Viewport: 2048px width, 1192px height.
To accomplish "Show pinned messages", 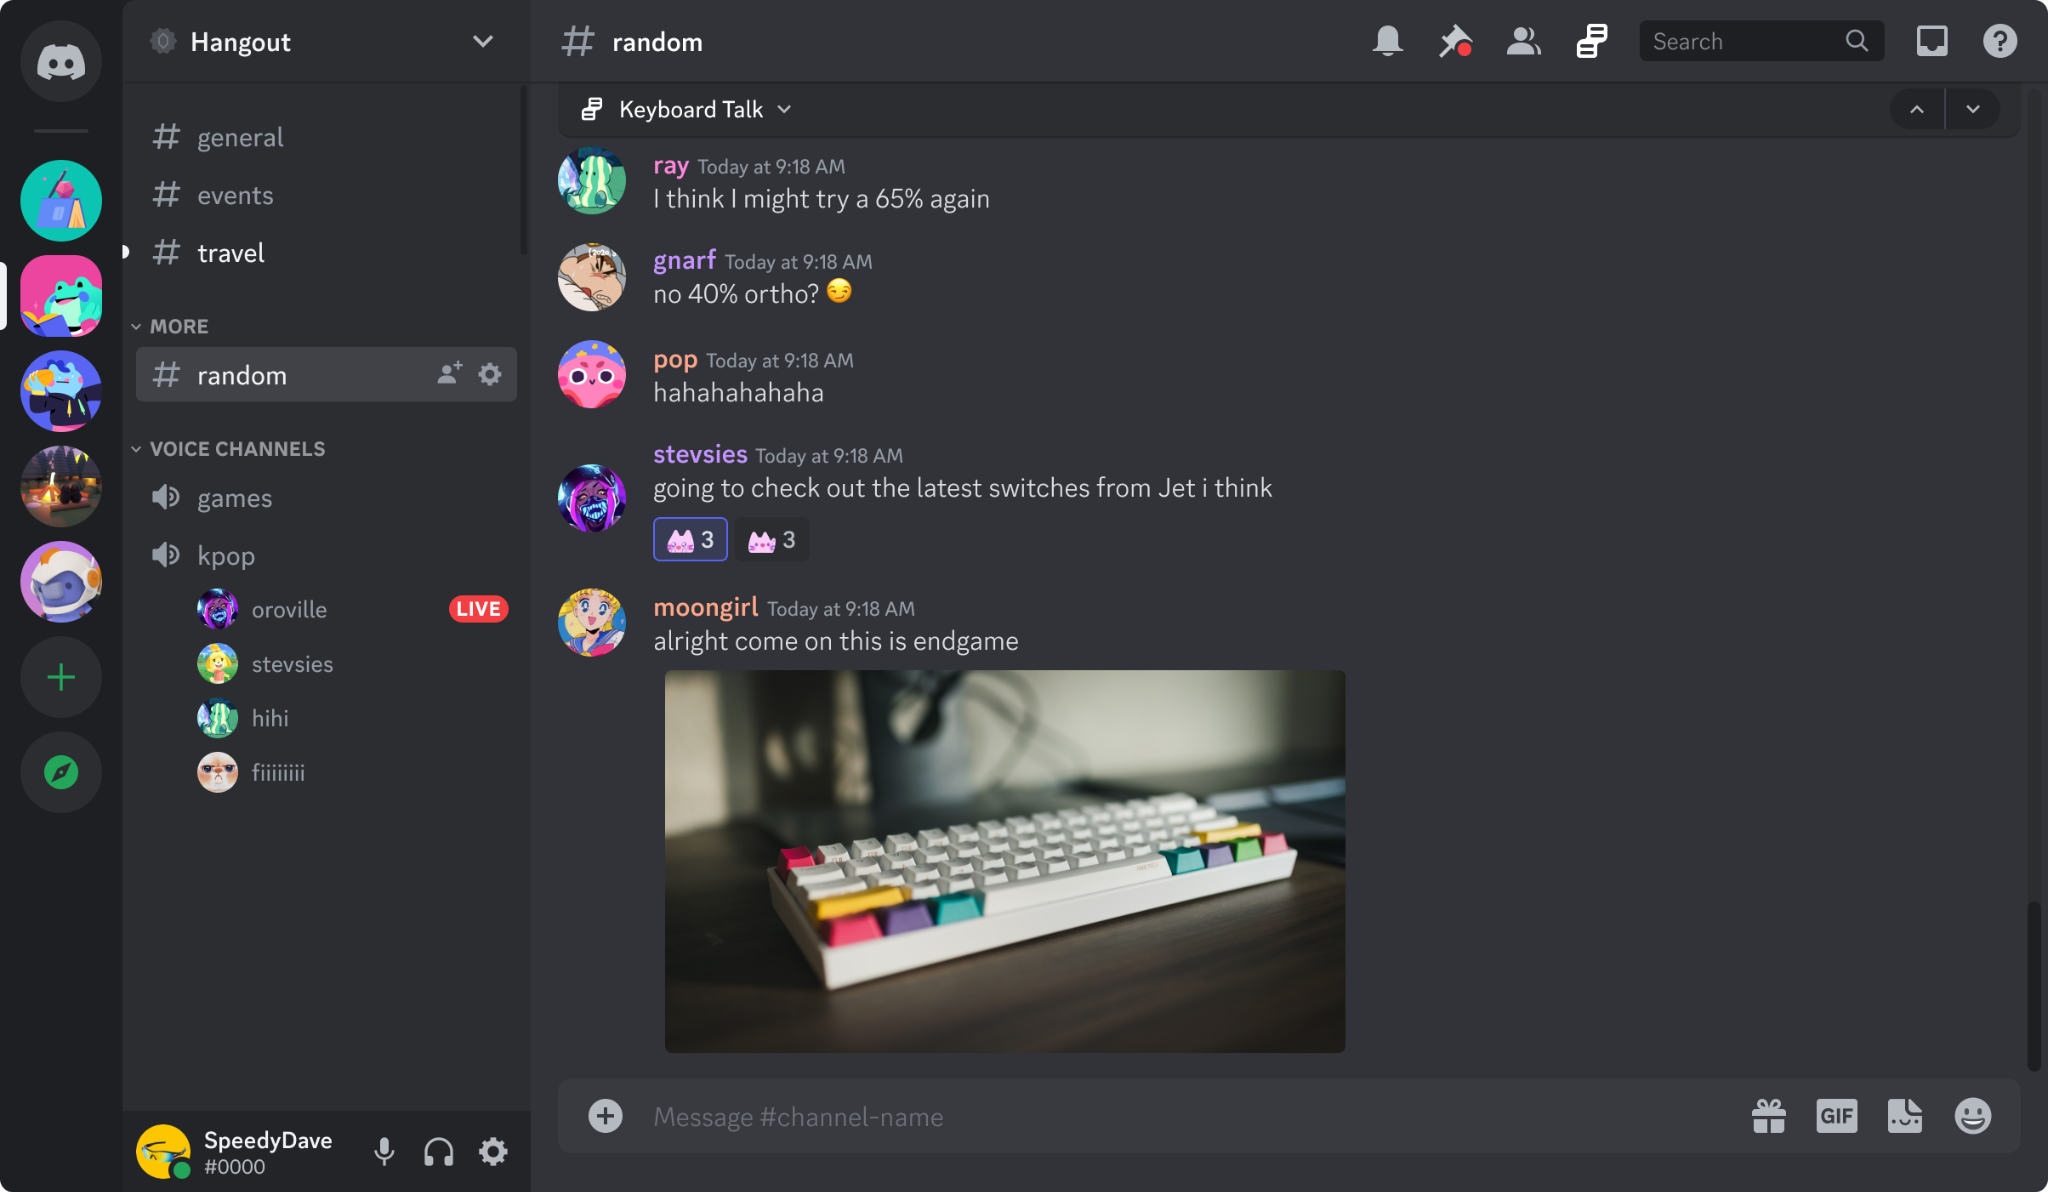I will (1455, 41).
